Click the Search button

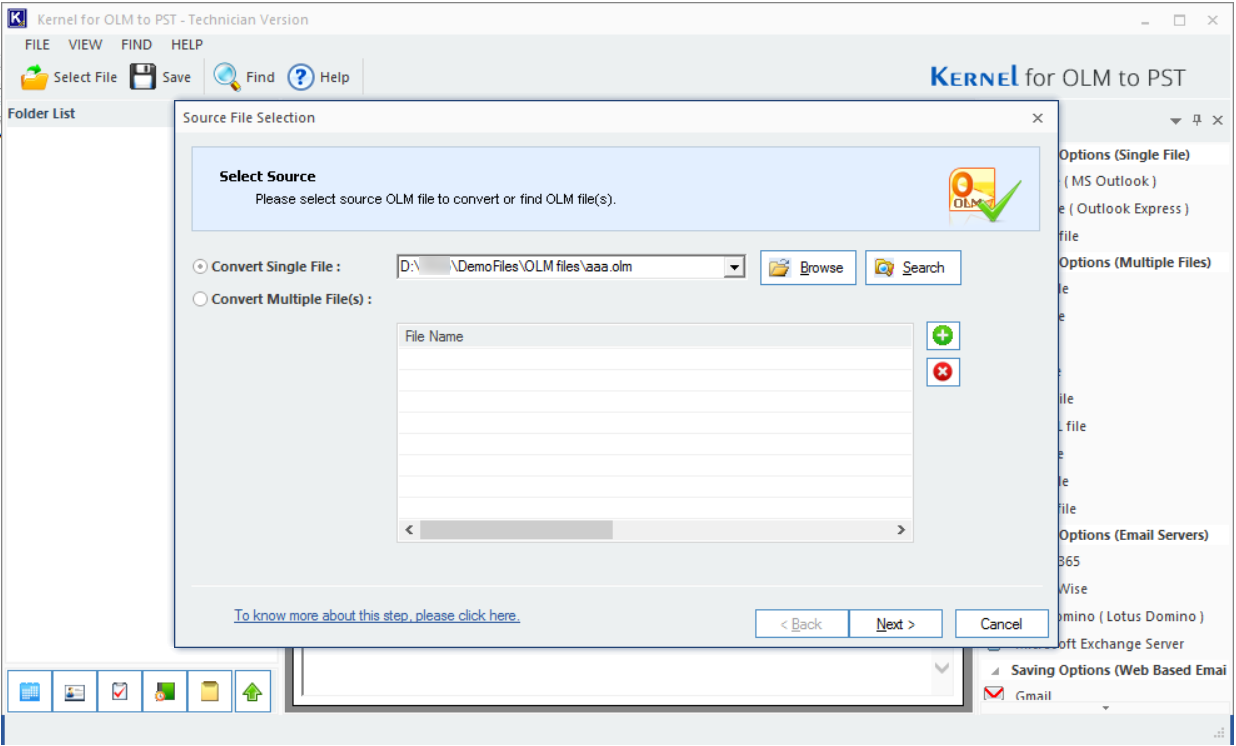[x=913, y=268]
